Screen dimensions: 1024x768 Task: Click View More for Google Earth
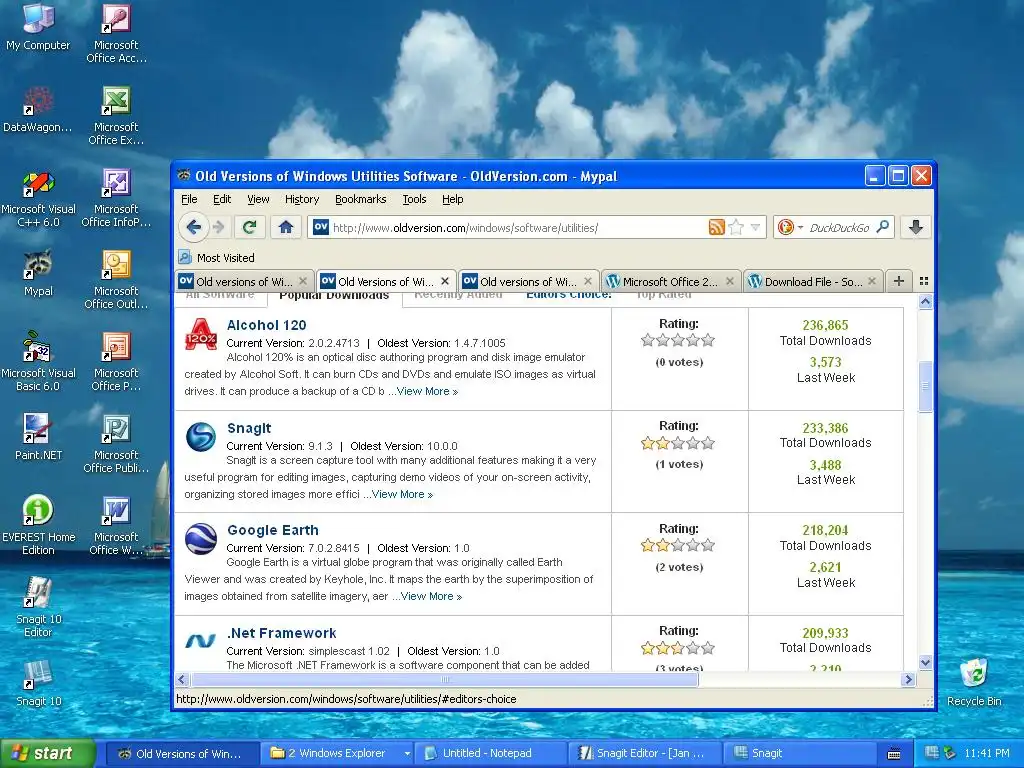tap(431, 596)
